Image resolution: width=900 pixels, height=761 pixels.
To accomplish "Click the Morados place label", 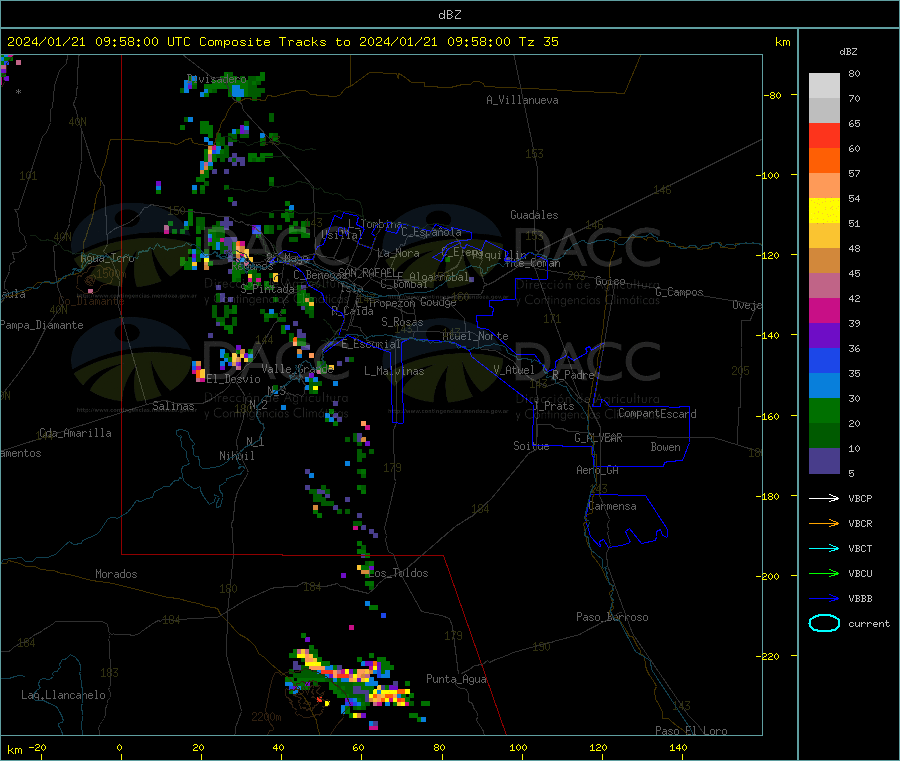I will [116, 574].
